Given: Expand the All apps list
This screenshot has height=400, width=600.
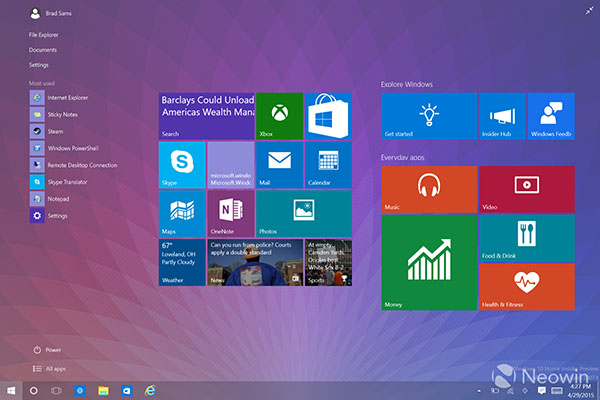Looking at the screenshot, I should coord(49,369).
